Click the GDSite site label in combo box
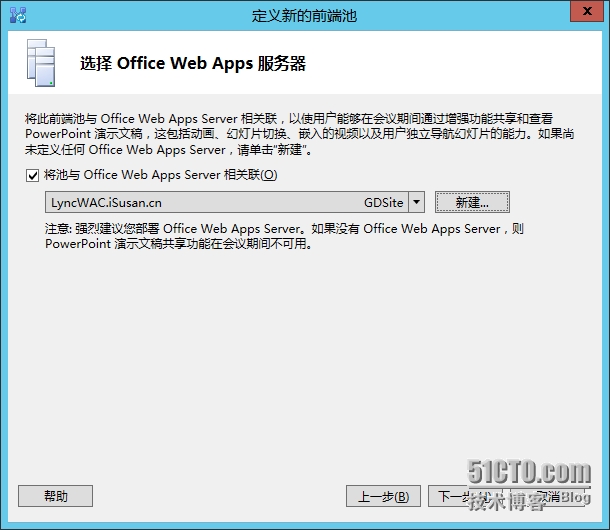Viewport: 610px width, 530px height. coord(384,202)
